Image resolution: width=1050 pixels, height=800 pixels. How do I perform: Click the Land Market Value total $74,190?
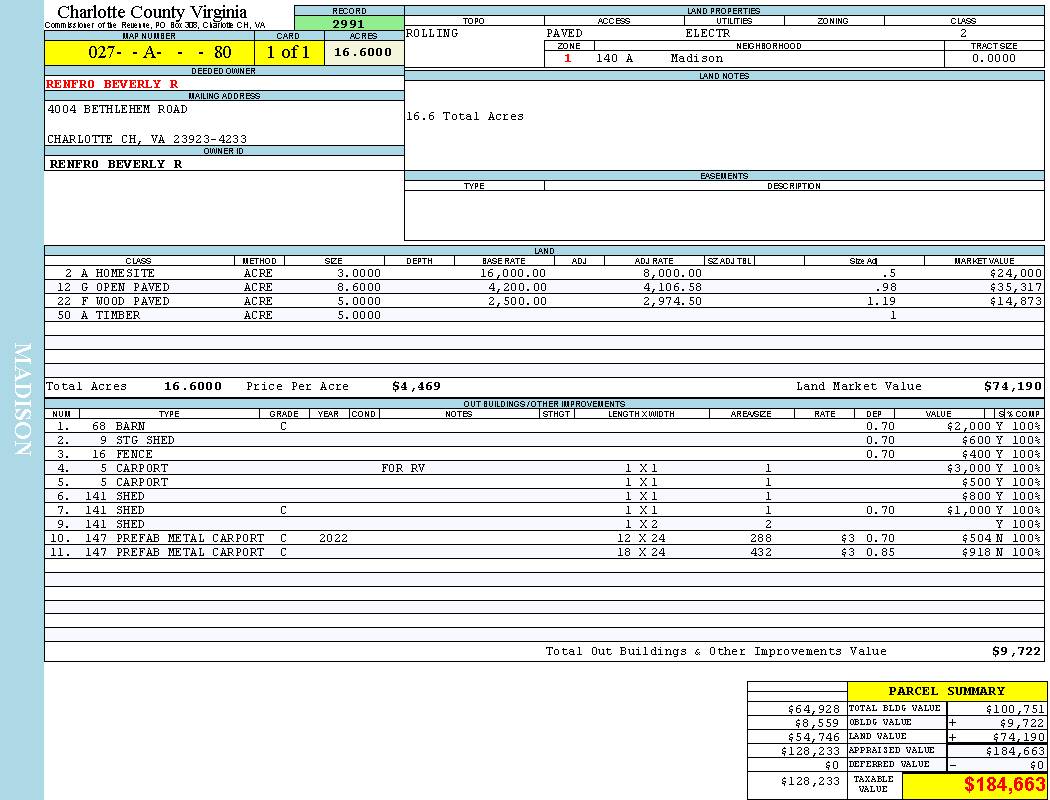click(1012, 386)
